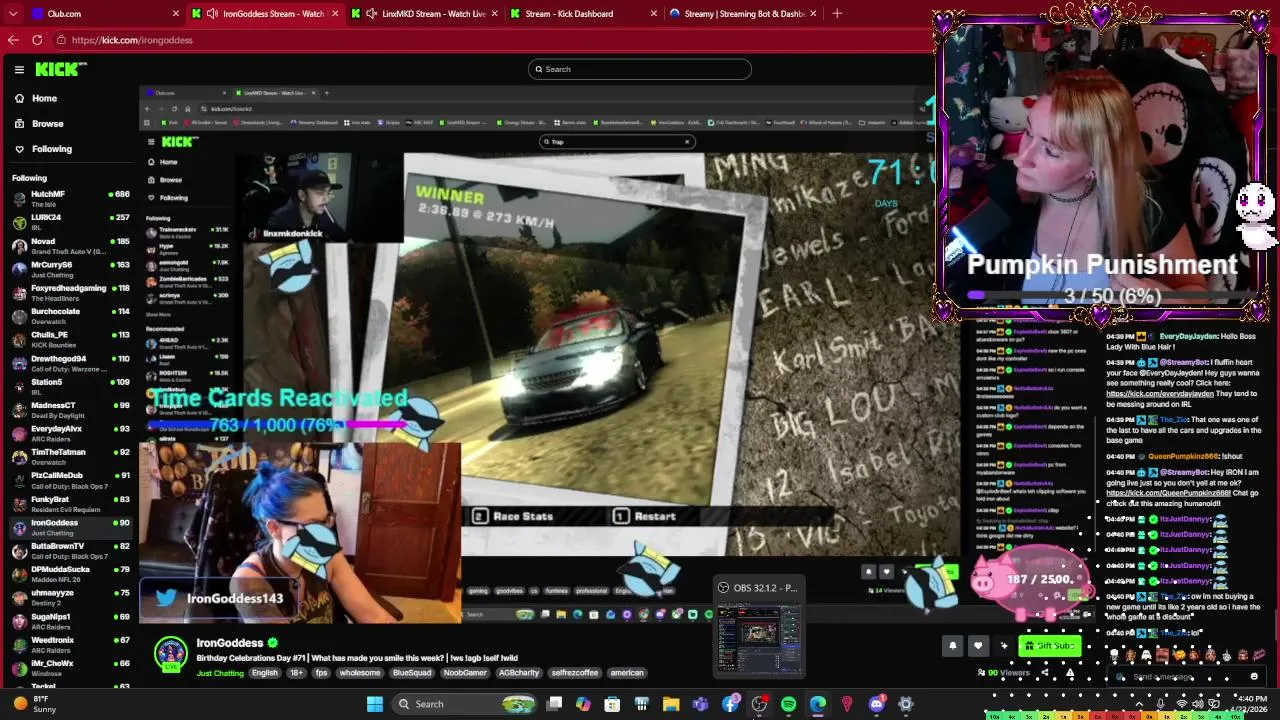The height and width of the screenshot is (720, 1280).
Task: Open Discord from the taskbar
Action: (877, 704)
